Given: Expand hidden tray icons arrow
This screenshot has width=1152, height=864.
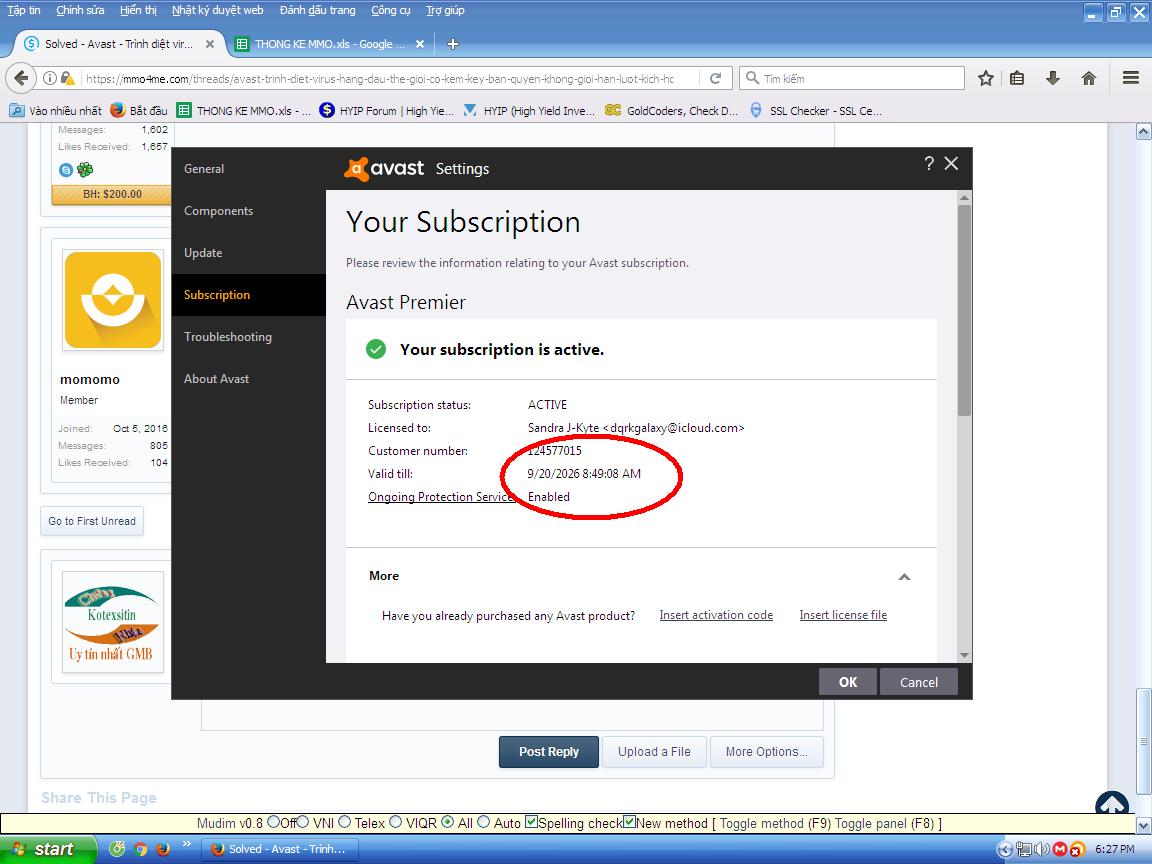Looking at the screenshot, I should (1005, 849).
